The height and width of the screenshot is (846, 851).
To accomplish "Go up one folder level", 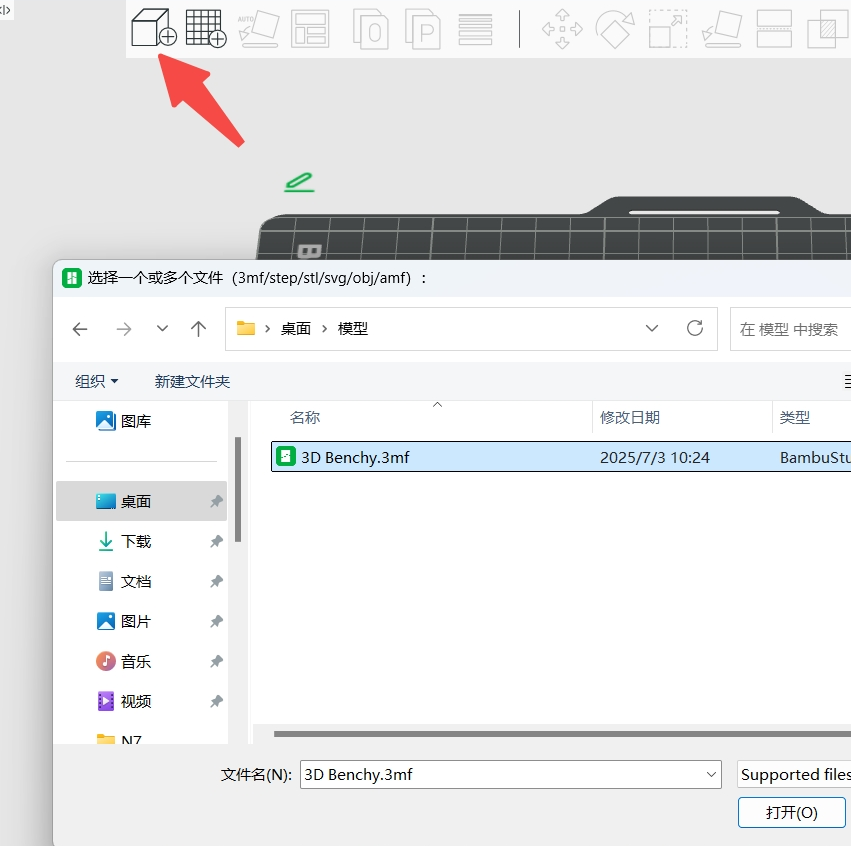I will pyautogui.click(x=199, y=329).
